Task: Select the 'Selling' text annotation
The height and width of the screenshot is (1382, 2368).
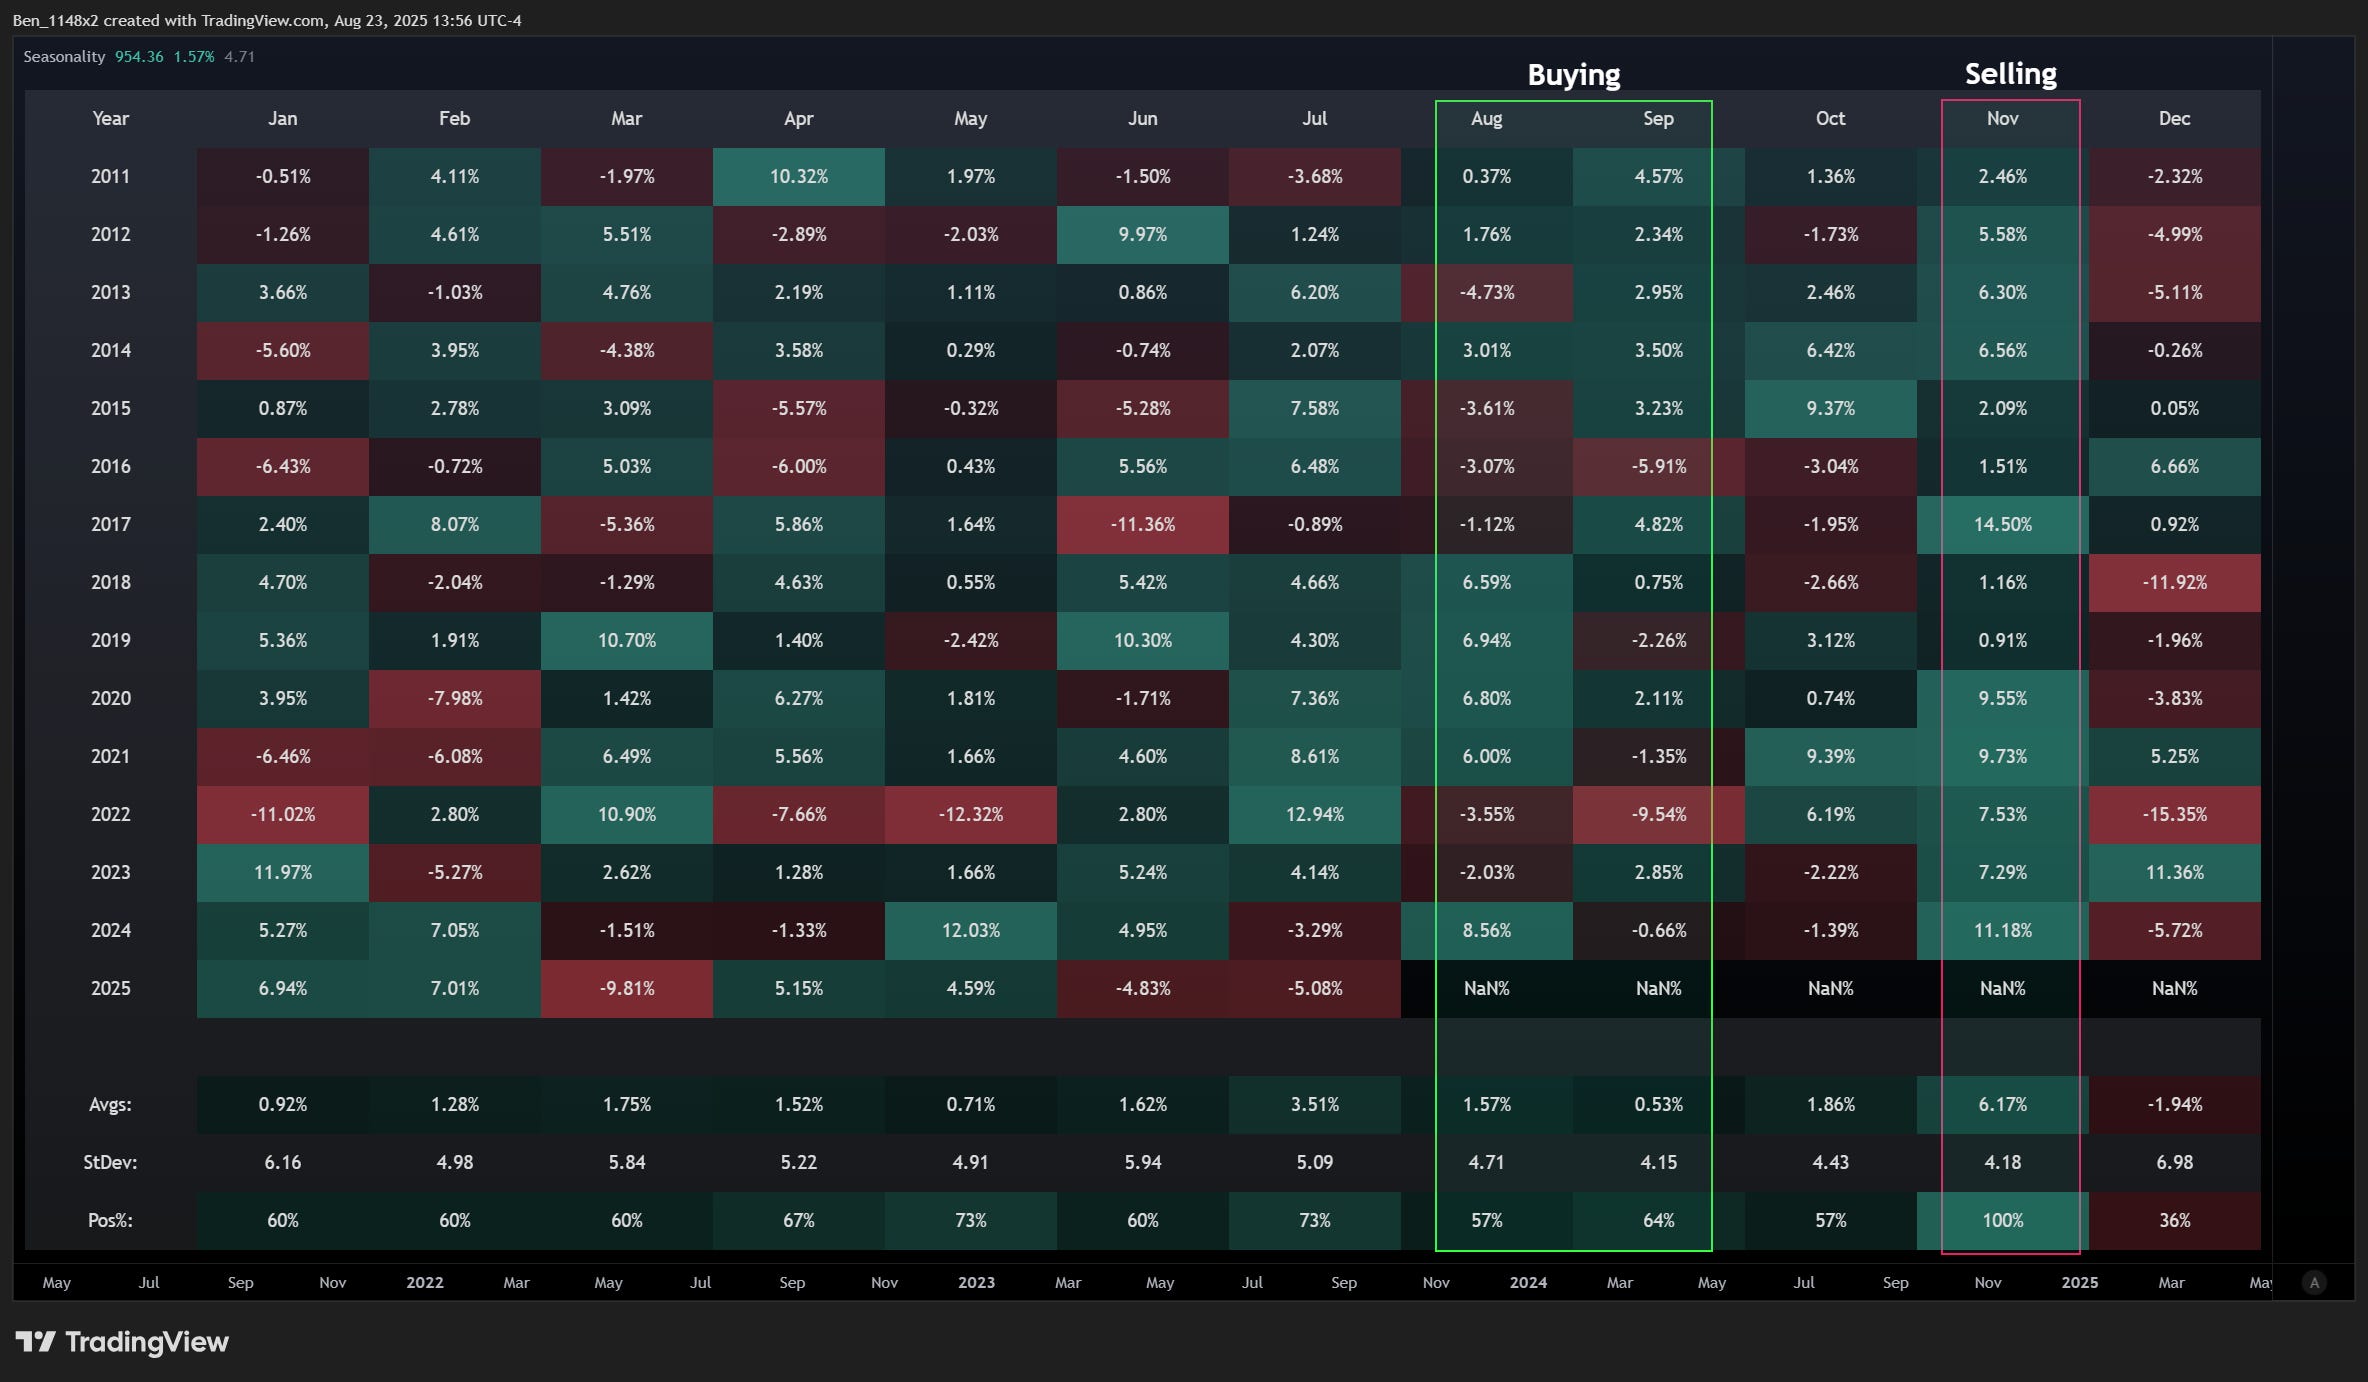Action: pyautogui.click(x=2010, y=74)
